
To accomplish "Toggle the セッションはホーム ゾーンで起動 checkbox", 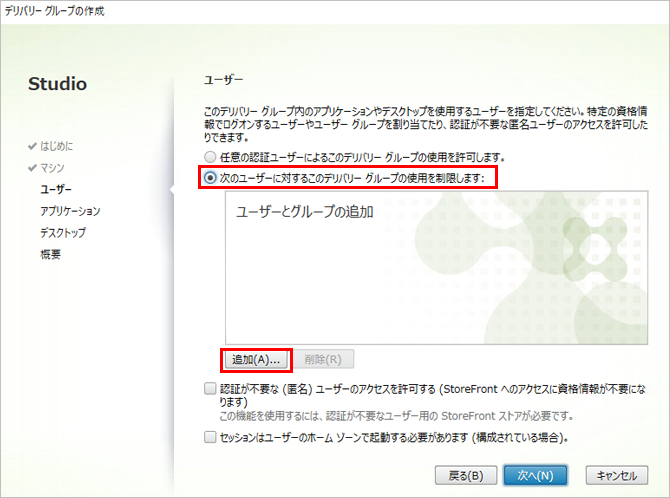I will (x=209, y=437).
